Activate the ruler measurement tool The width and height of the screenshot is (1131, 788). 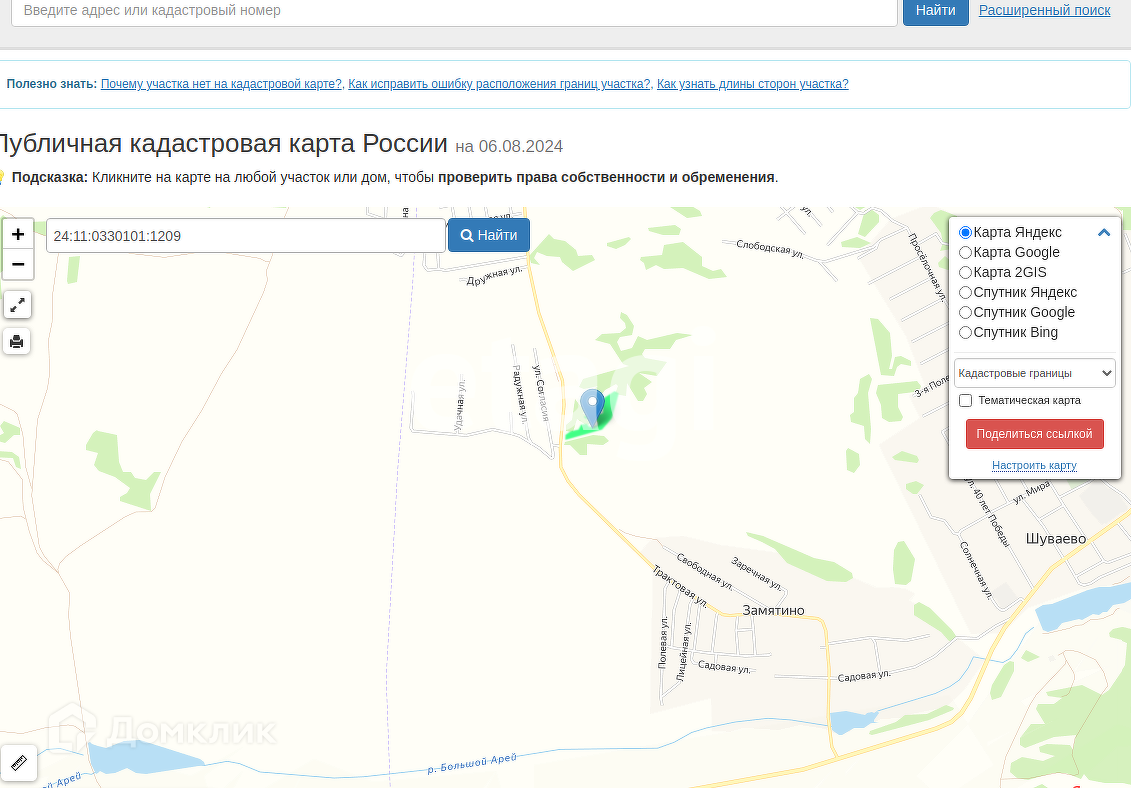[18, 762]
